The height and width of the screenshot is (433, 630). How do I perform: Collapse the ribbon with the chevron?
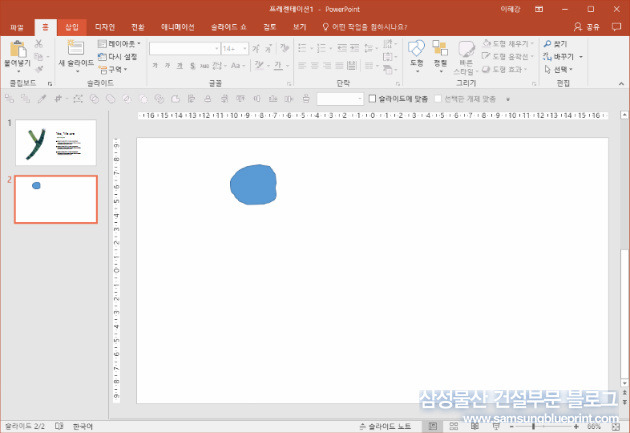click(x=622, y=83)
